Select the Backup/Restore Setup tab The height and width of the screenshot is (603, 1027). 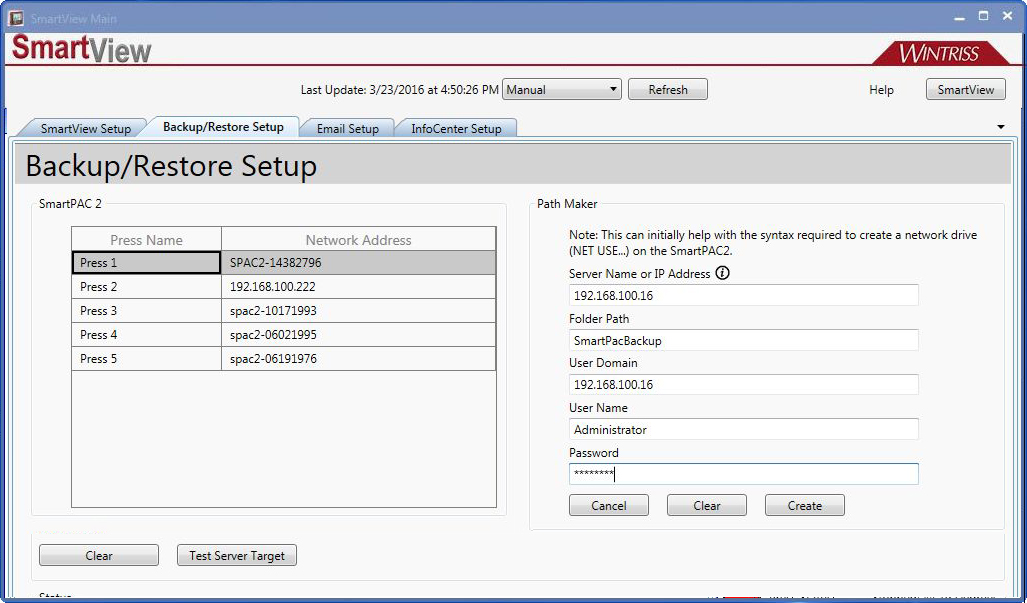point(223,126)
